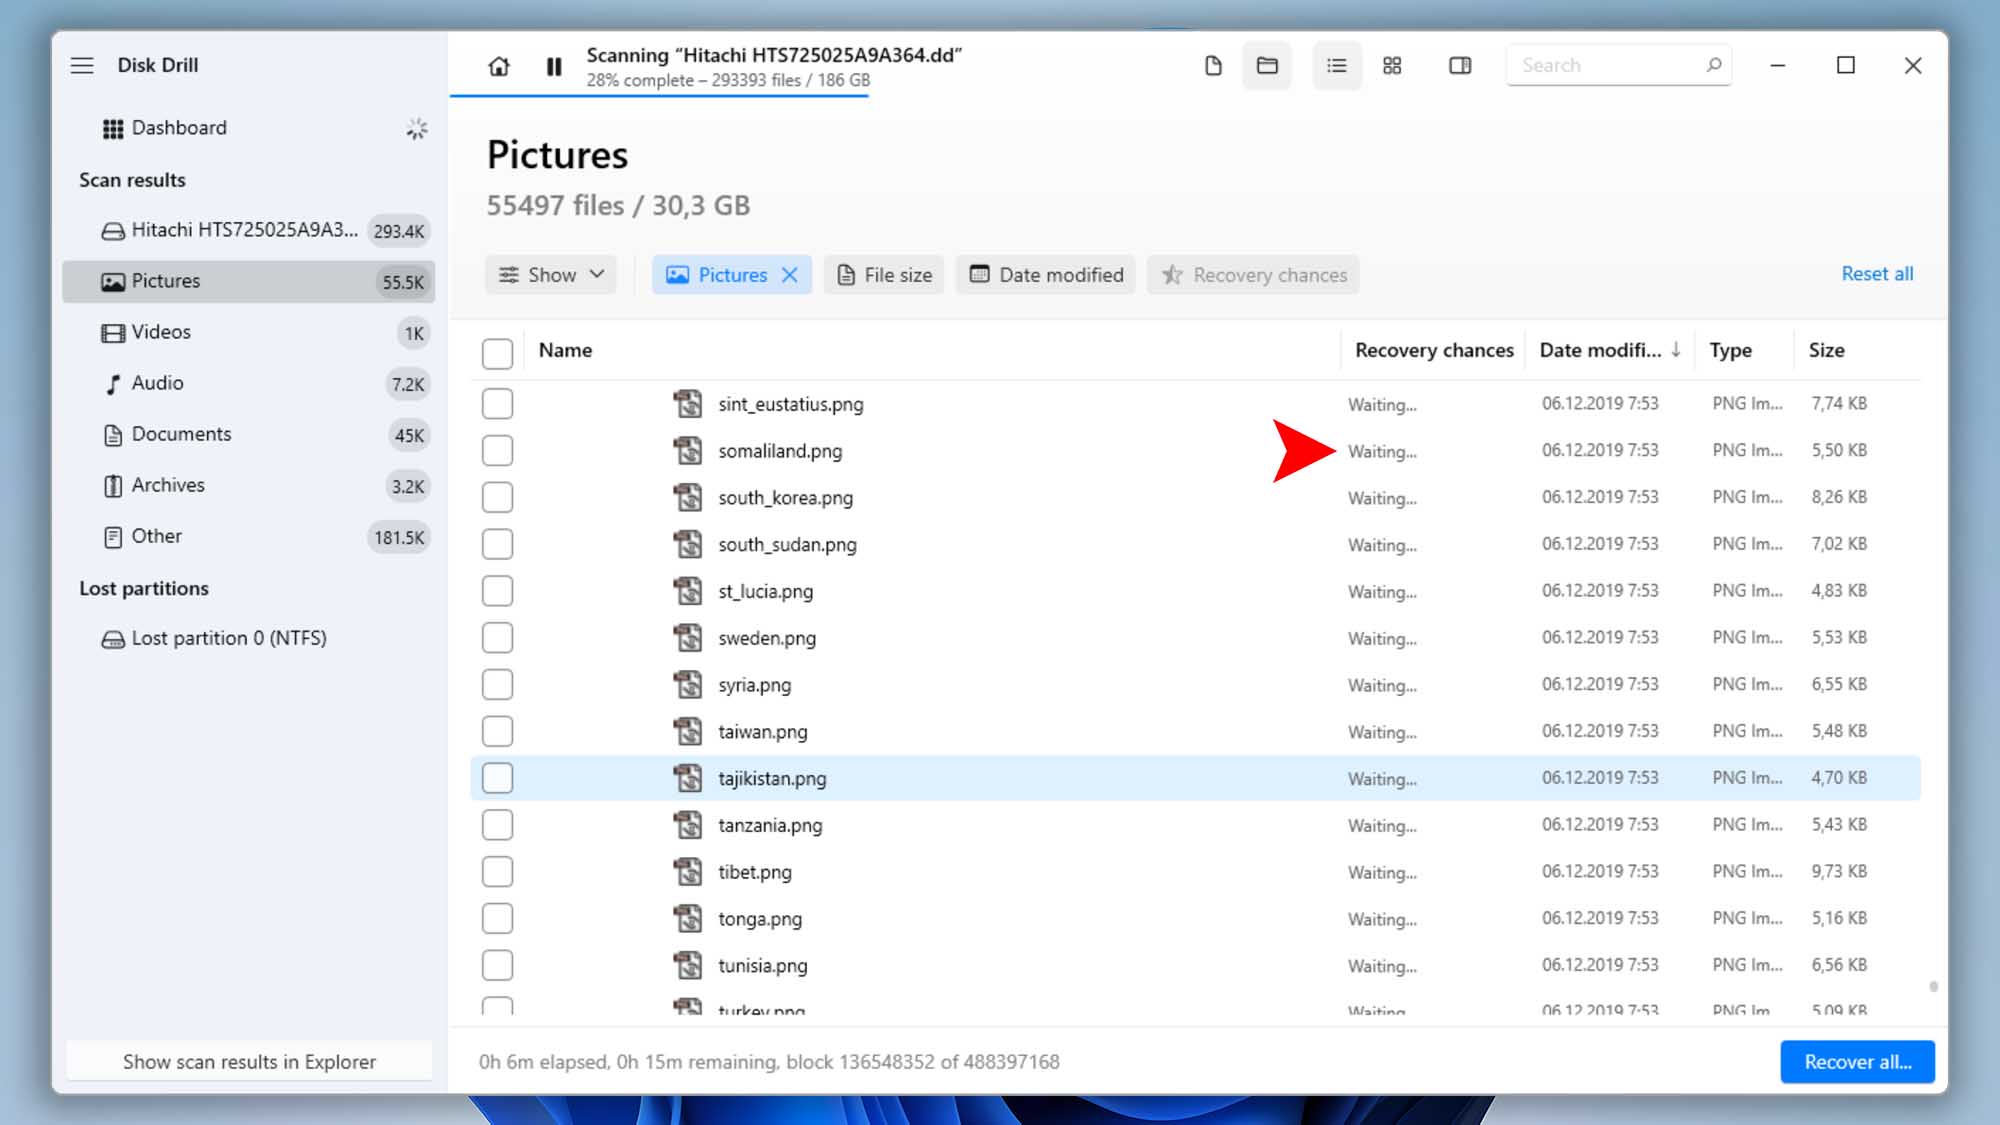Click the scan progress bar
2000x1125 pixels.
click(x=660, y=95)
